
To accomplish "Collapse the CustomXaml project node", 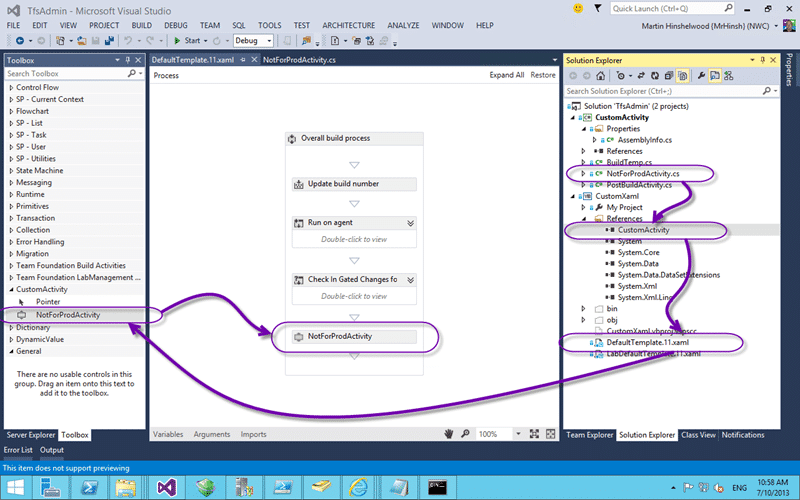I will tap(572, 196).
